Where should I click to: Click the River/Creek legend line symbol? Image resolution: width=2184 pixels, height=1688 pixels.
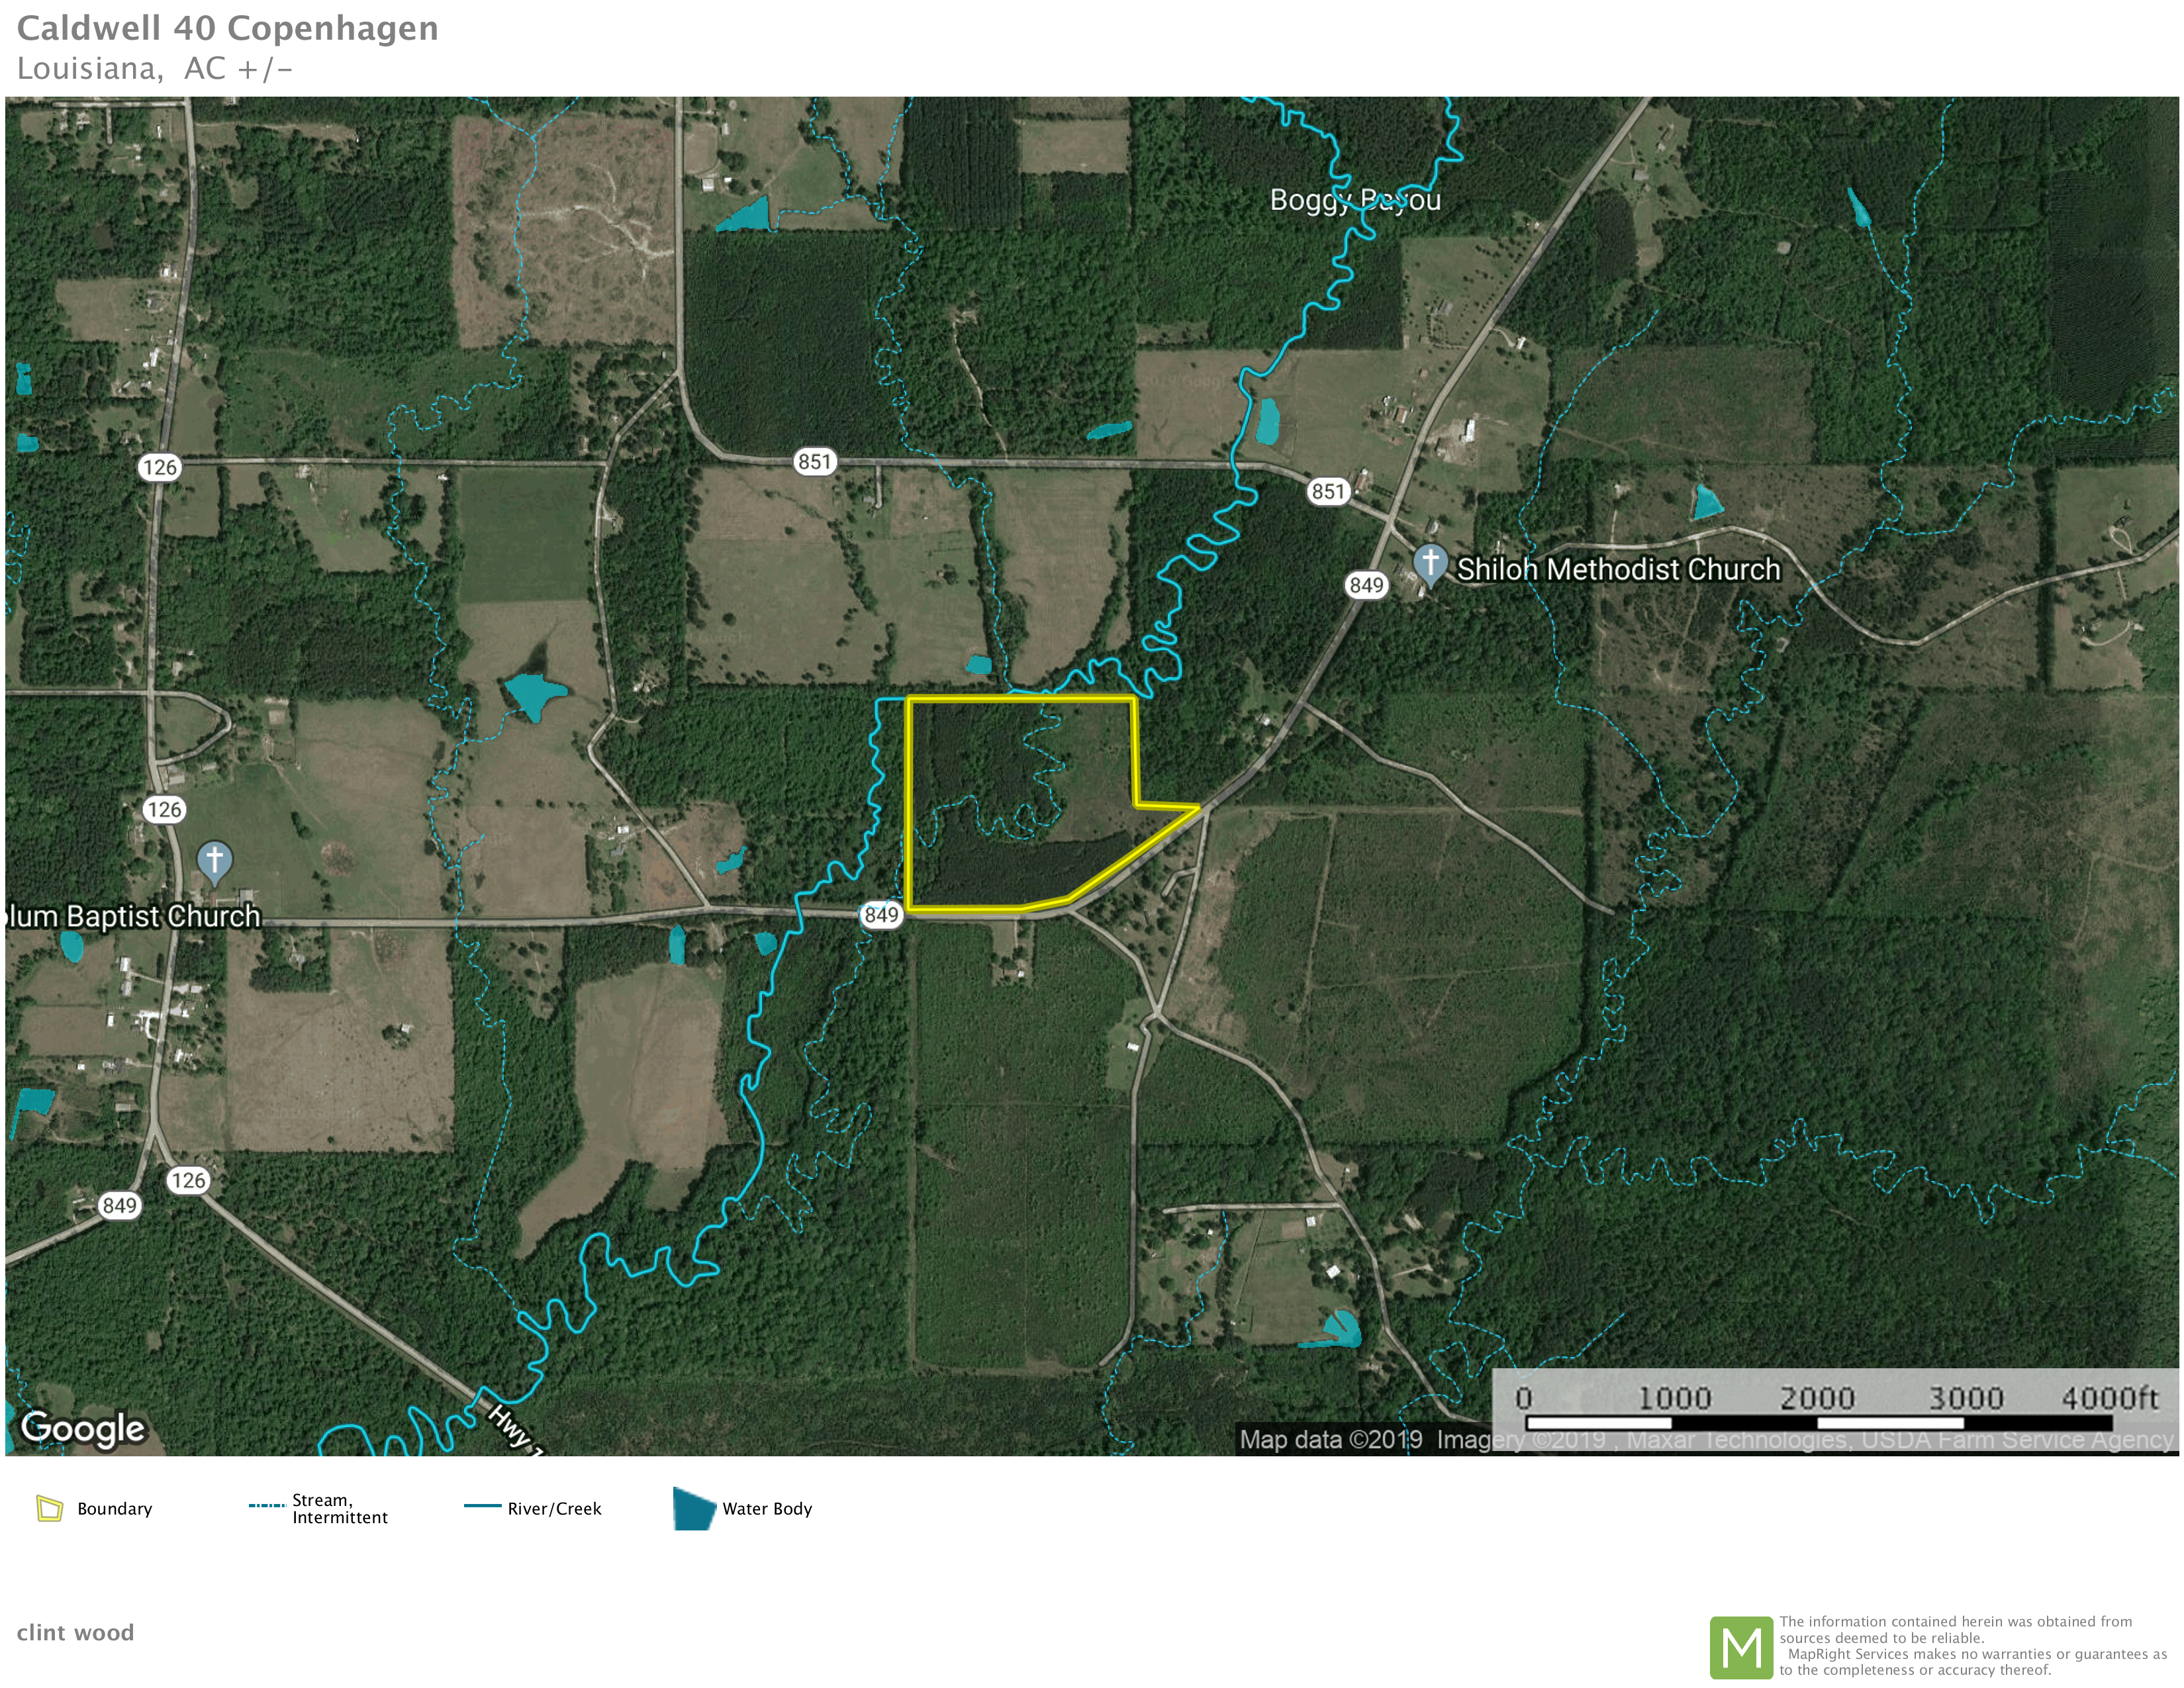coord(482,1506)
